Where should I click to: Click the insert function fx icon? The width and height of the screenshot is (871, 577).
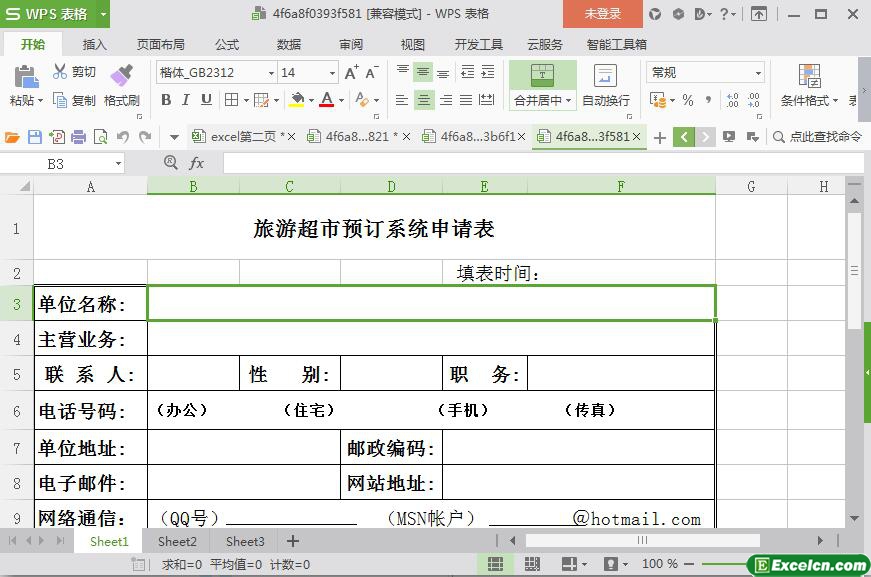point(197,163)
